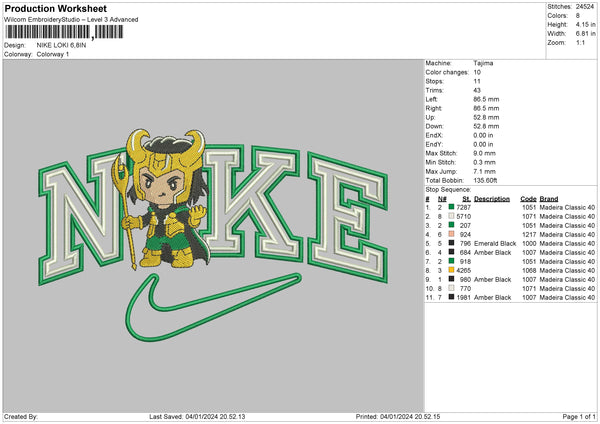Click the 'St.' column header

coord(466,199)
